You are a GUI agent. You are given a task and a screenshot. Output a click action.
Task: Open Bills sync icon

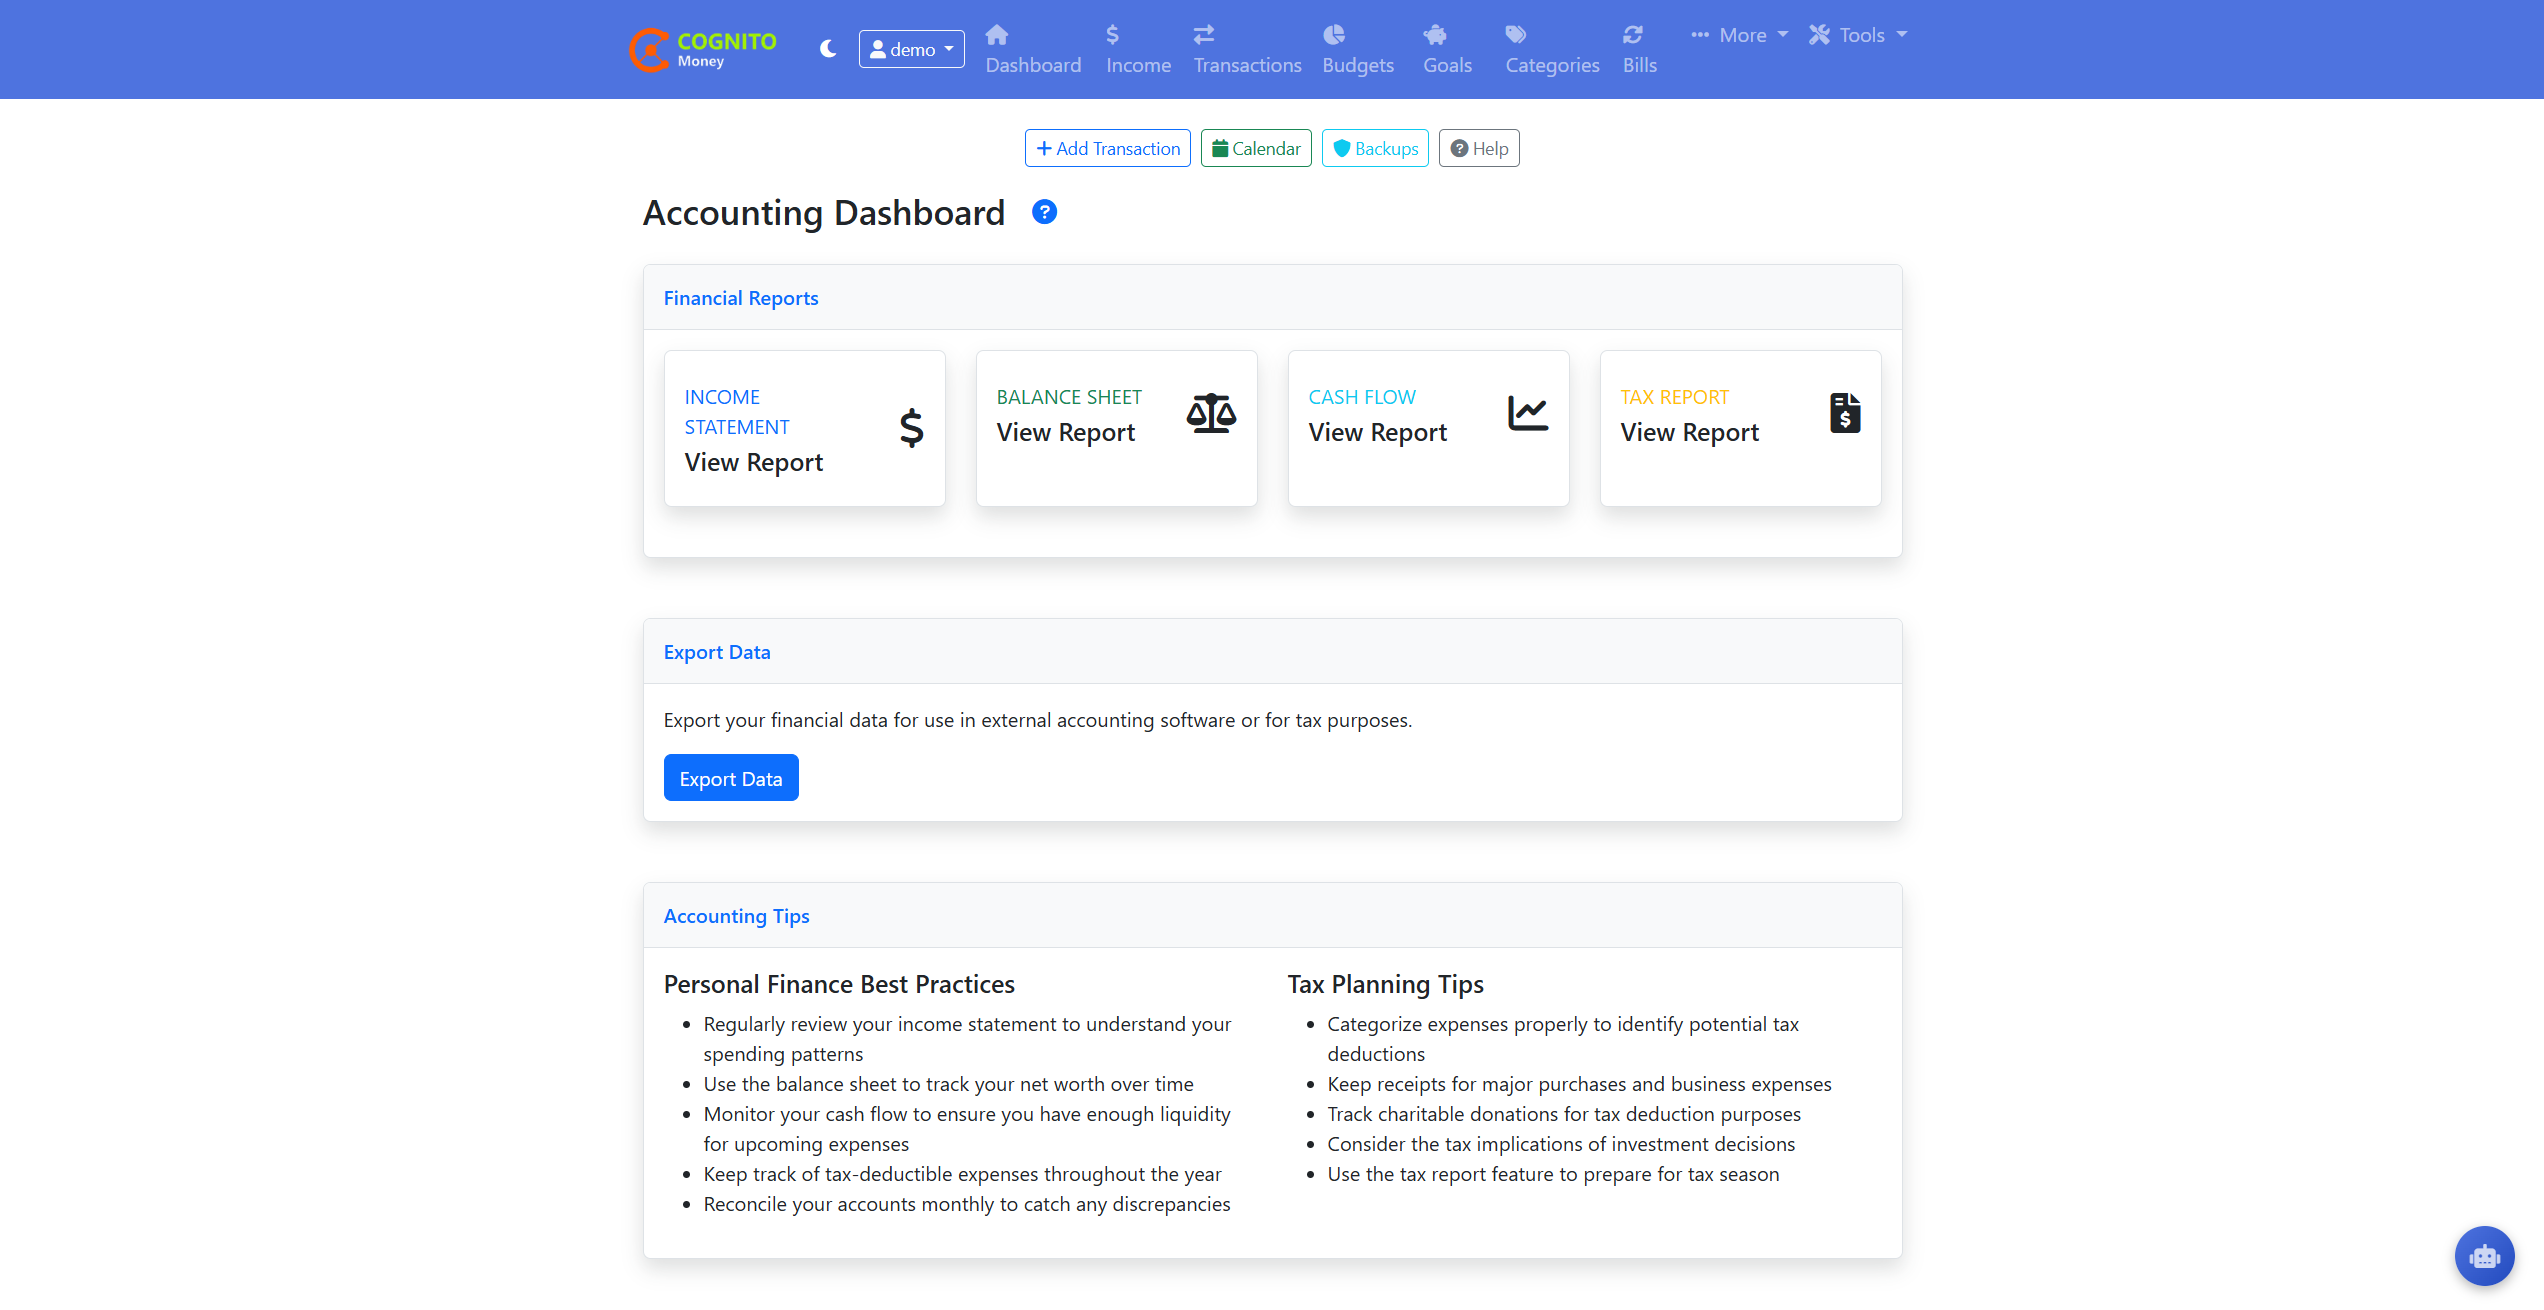1633,35
